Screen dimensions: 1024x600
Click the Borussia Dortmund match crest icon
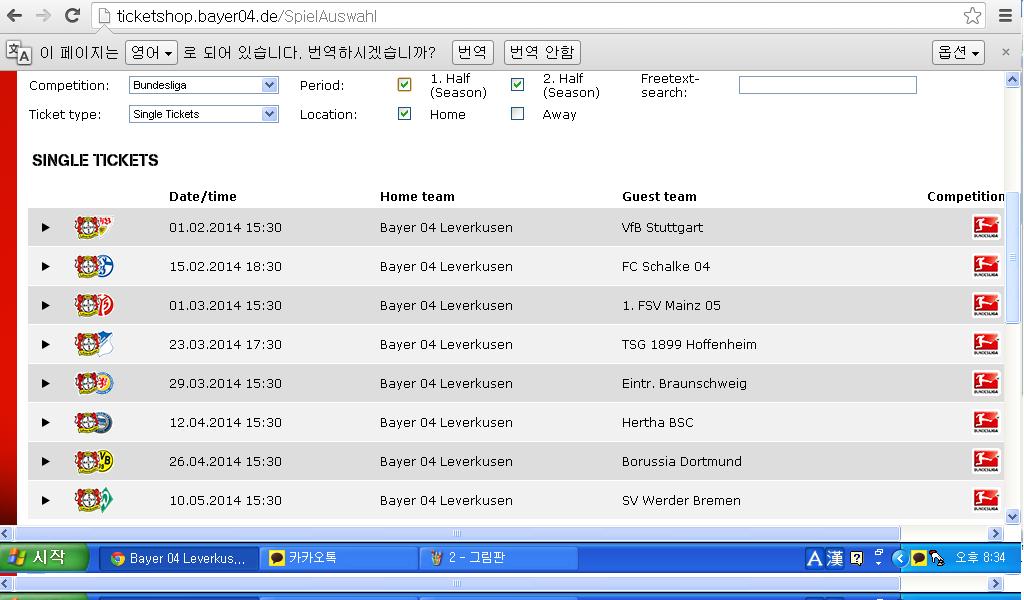pyautogui.click(x=94, y=462)
